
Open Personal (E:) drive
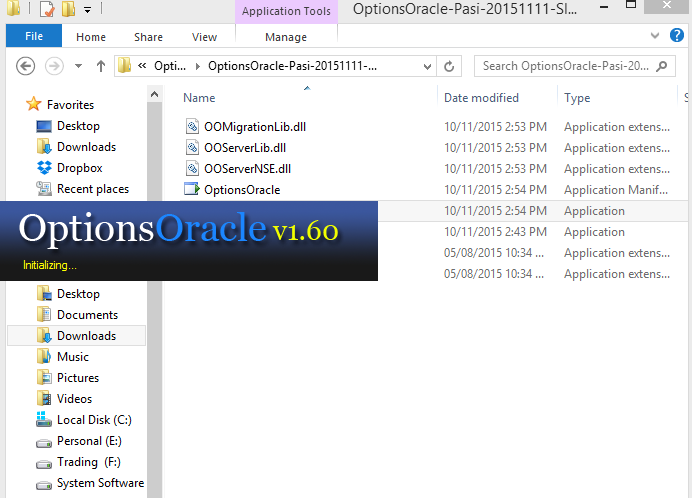point(89,441)
